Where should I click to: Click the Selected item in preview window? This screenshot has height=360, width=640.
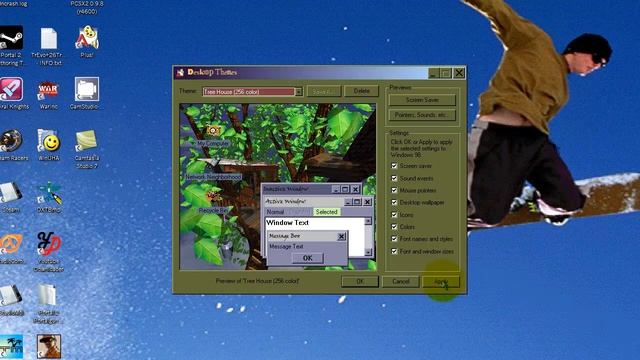pyautogui.click(x=327, y=212)
